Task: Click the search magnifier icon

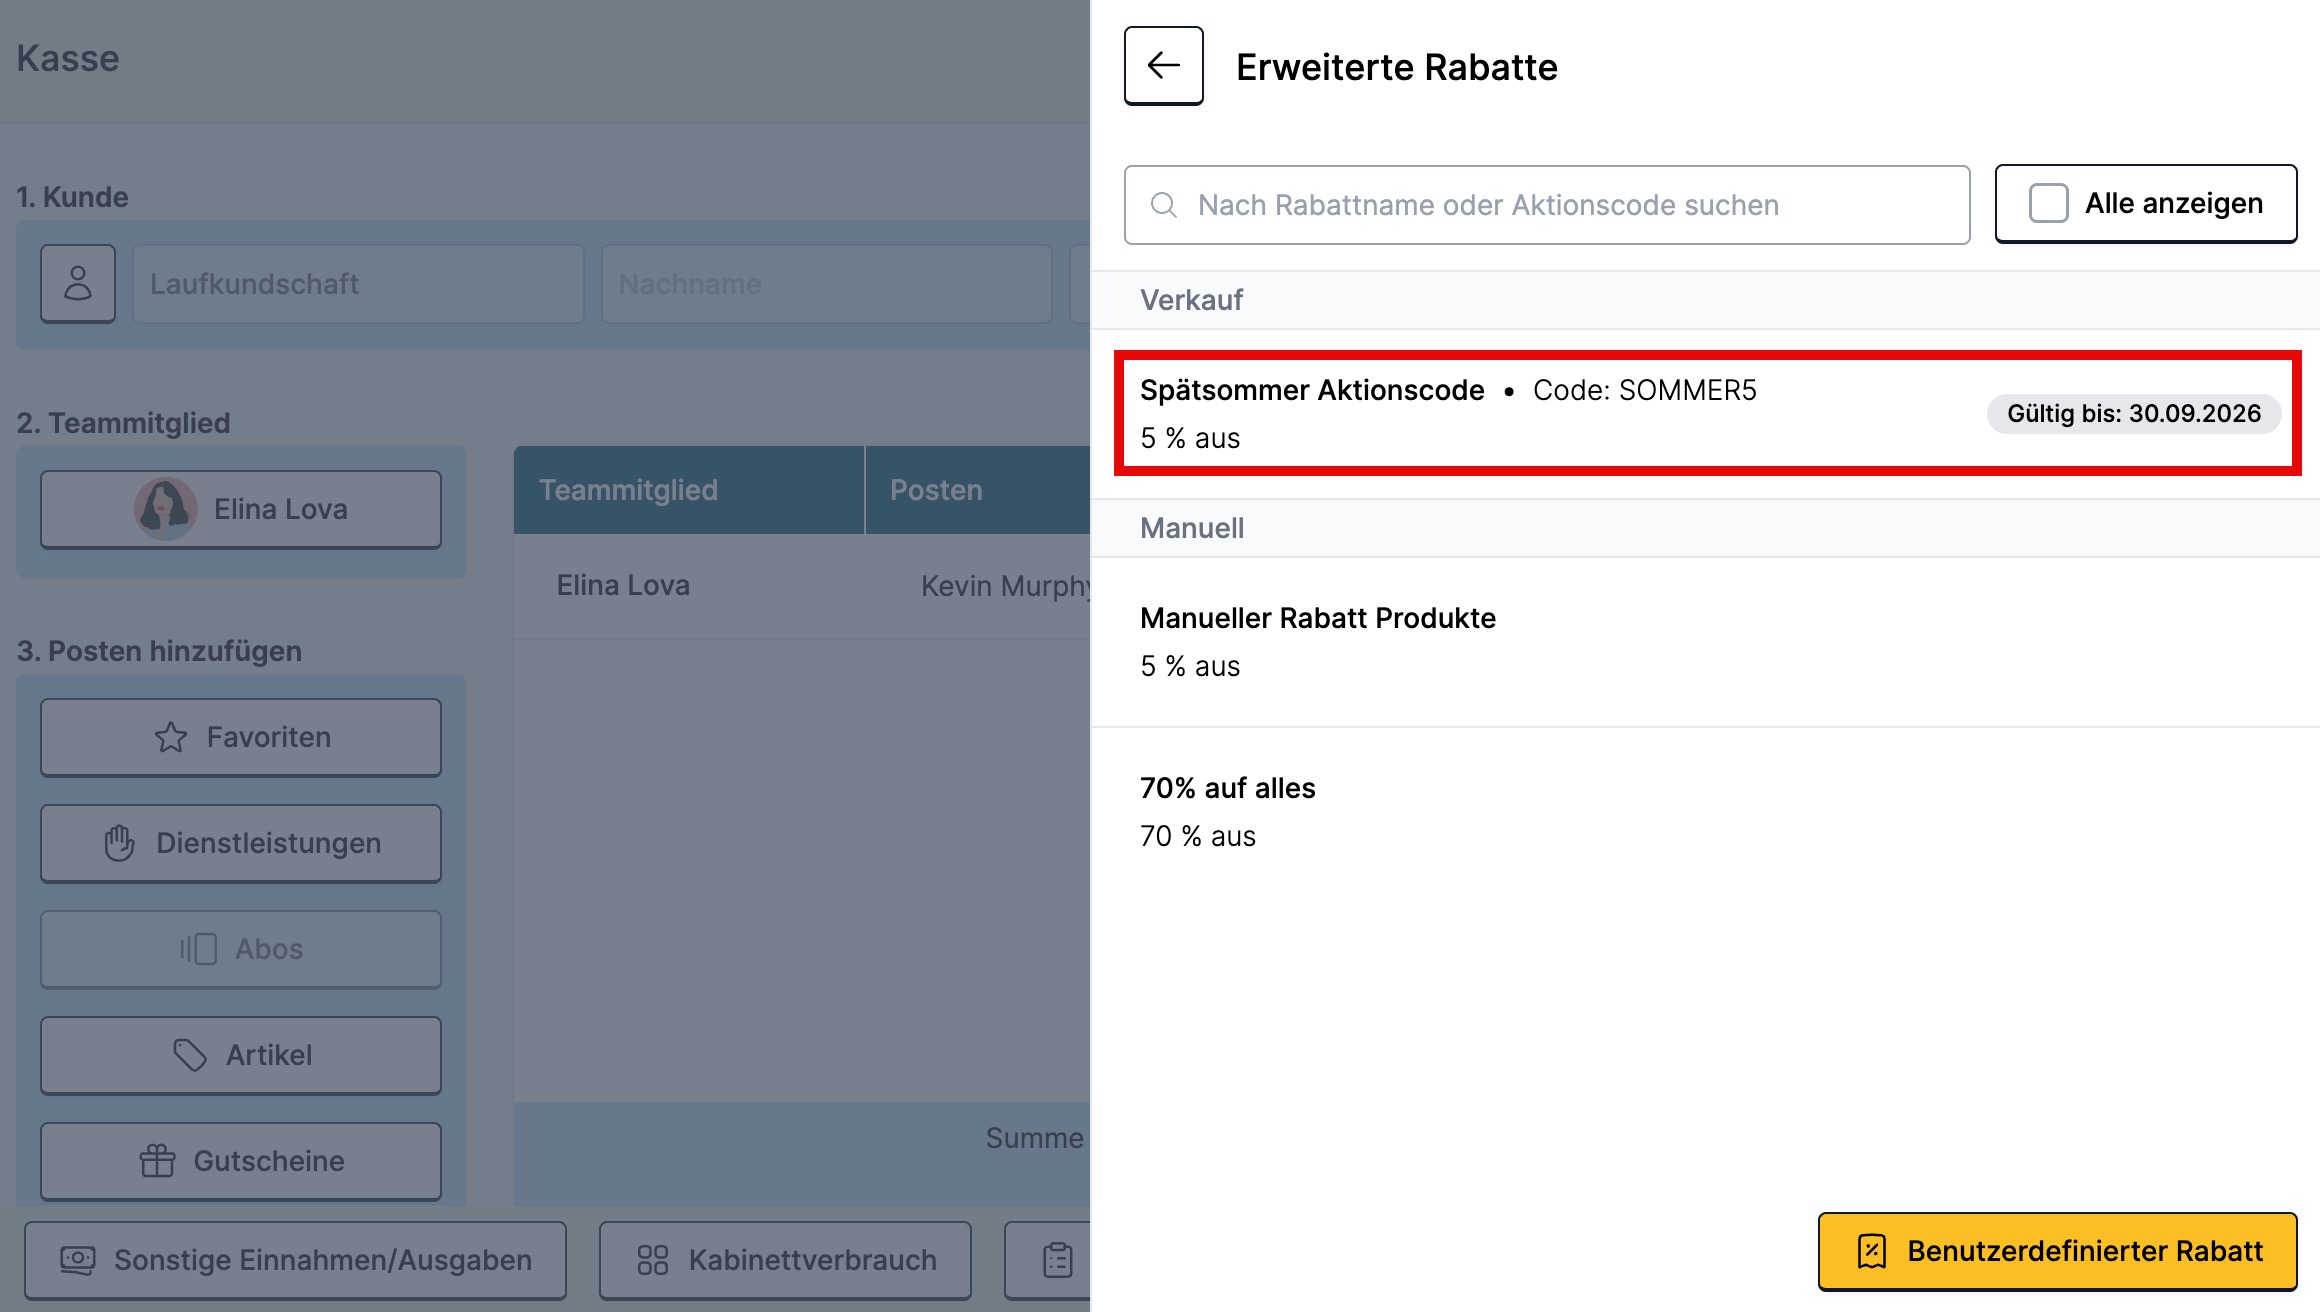Action: click(x=1163, y=205)
